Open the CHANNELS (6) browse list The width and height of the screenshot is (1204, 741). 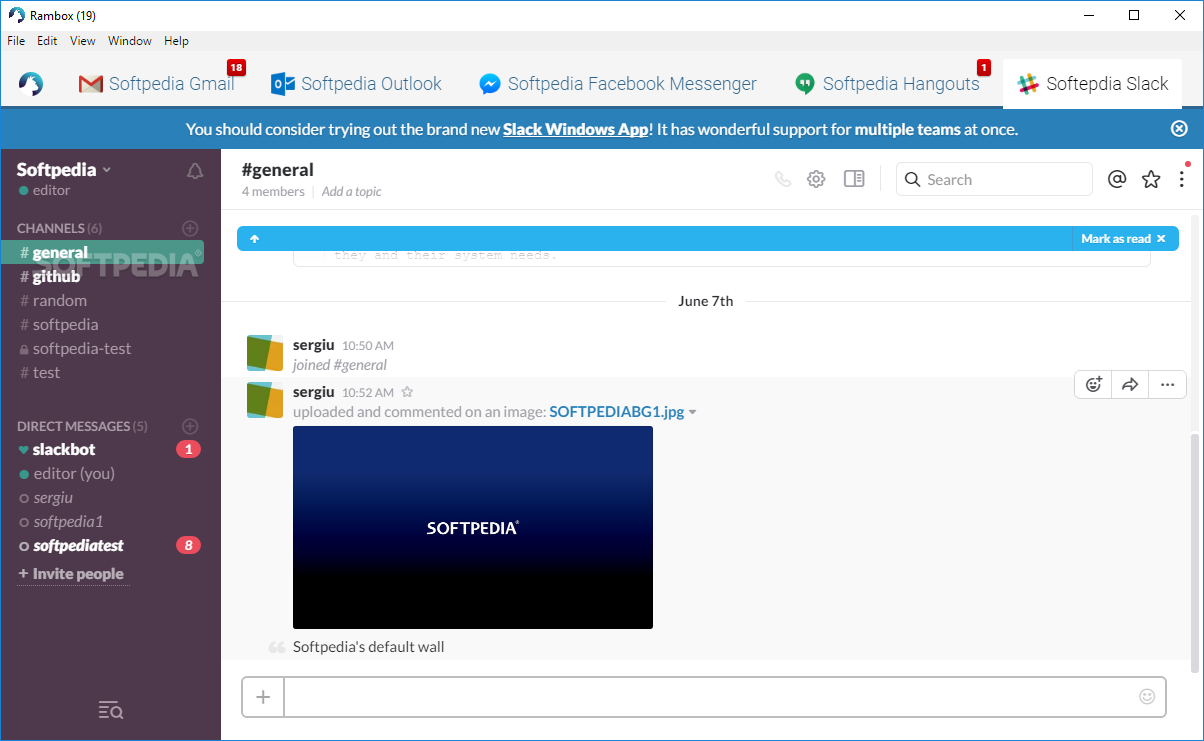tap(59, 228)
